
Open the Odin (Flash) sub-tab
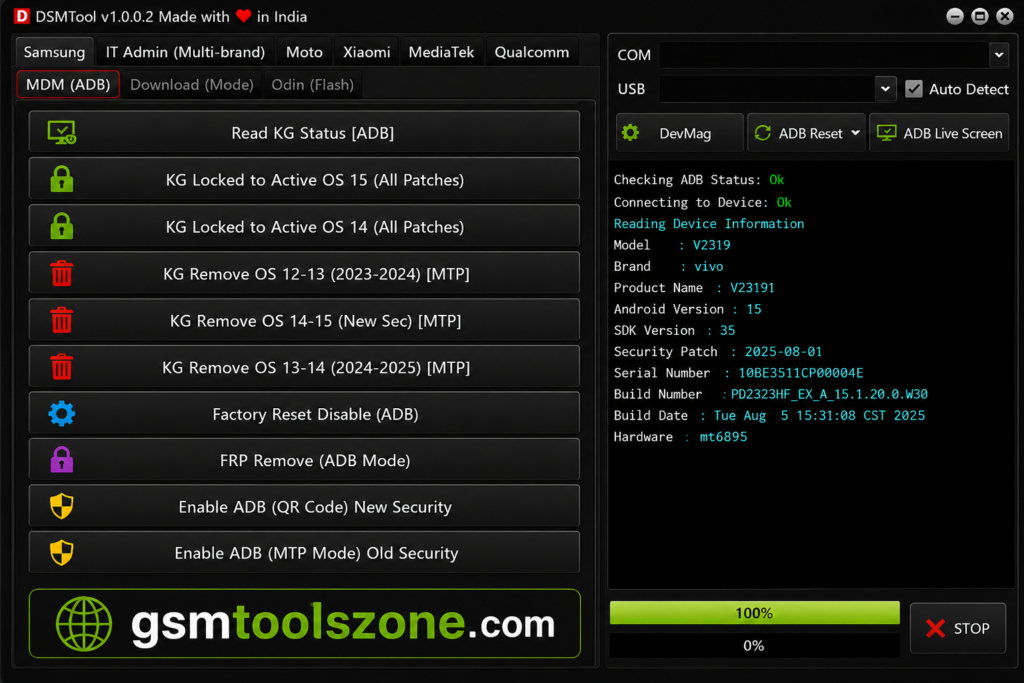point(313,85)
